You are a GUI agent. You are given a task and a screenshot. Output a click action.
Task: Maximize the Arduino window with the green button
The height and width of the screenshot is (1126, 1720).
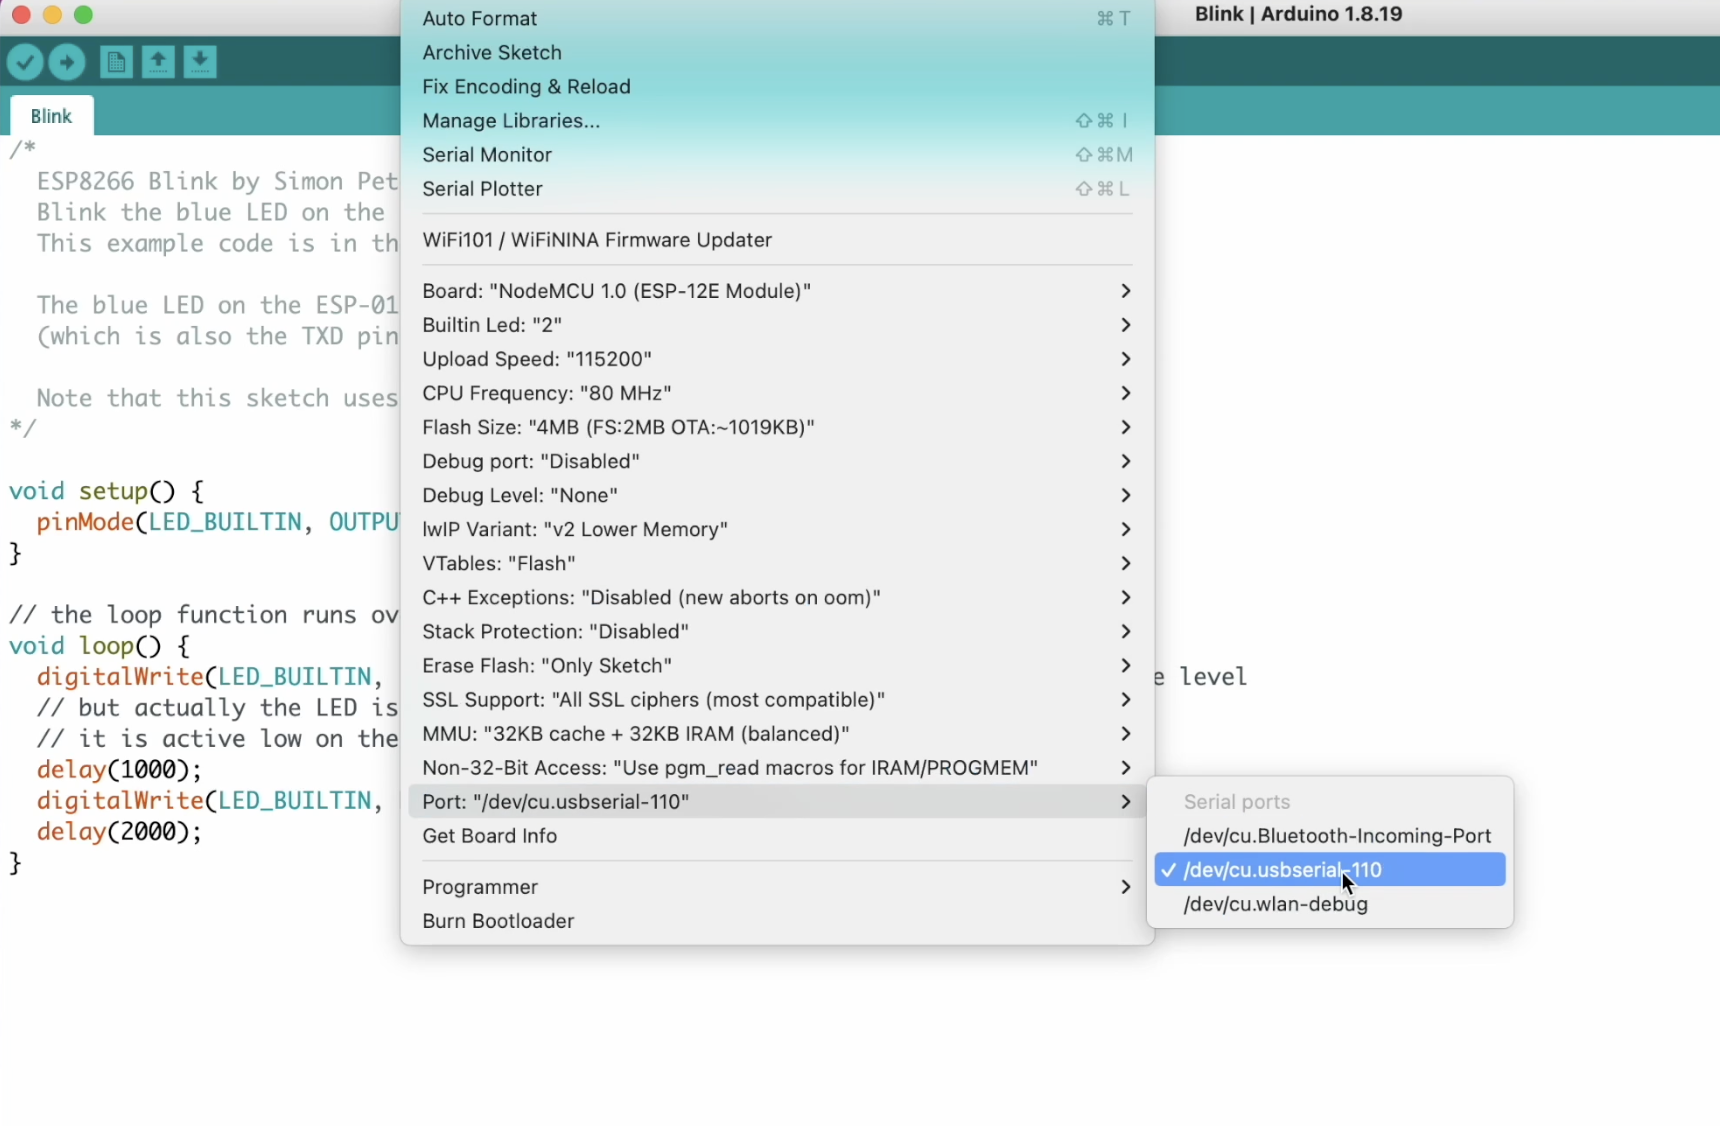(x=84, y=15)
